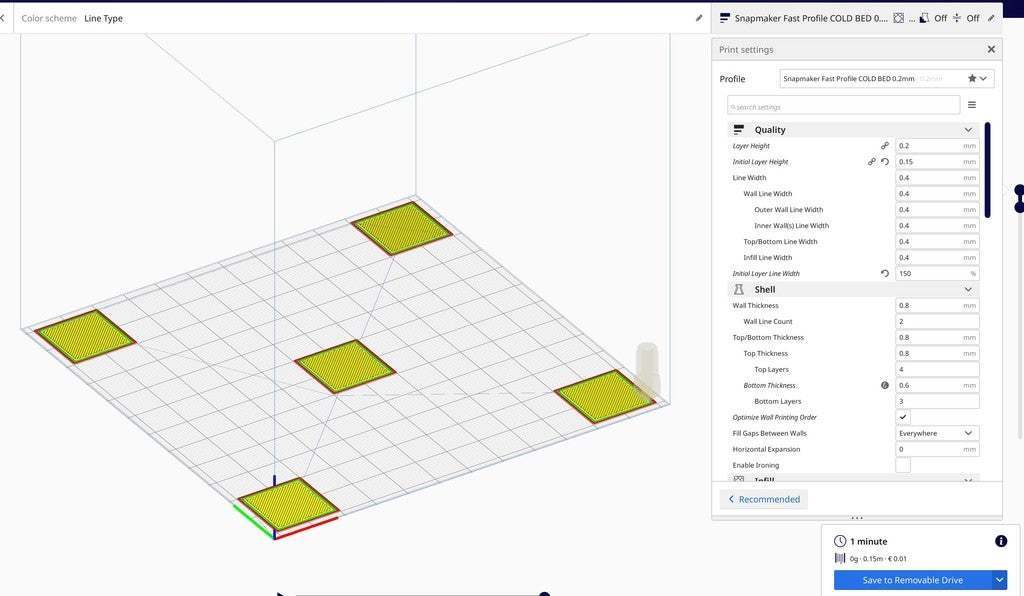Switch back to Recommended settings
Image resolution: width=1024 pixels, height=596 pixels.
[764, 499]
